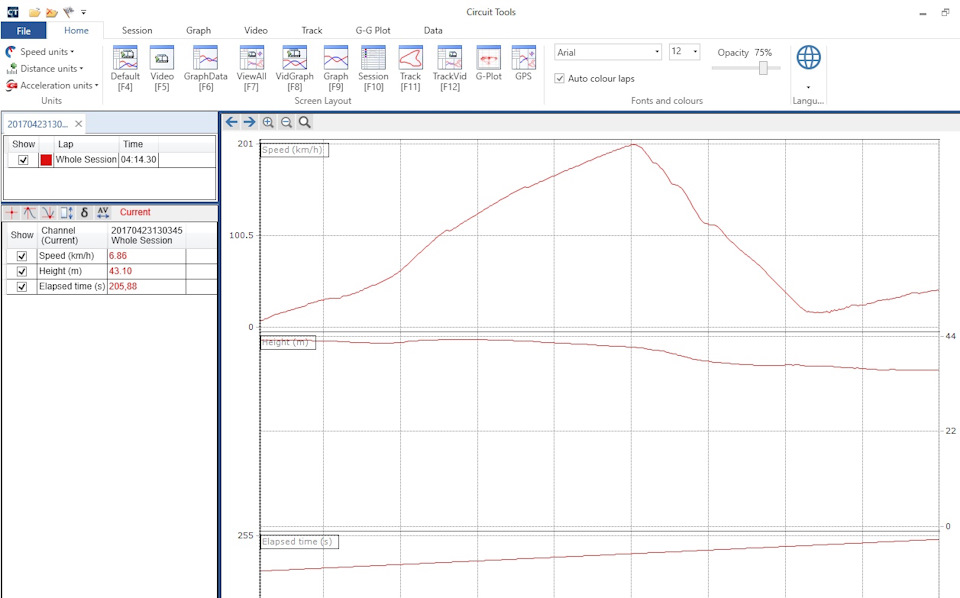Screen dimensions: 960x598
Task: Click the Time column header
Action: point(138,144)
